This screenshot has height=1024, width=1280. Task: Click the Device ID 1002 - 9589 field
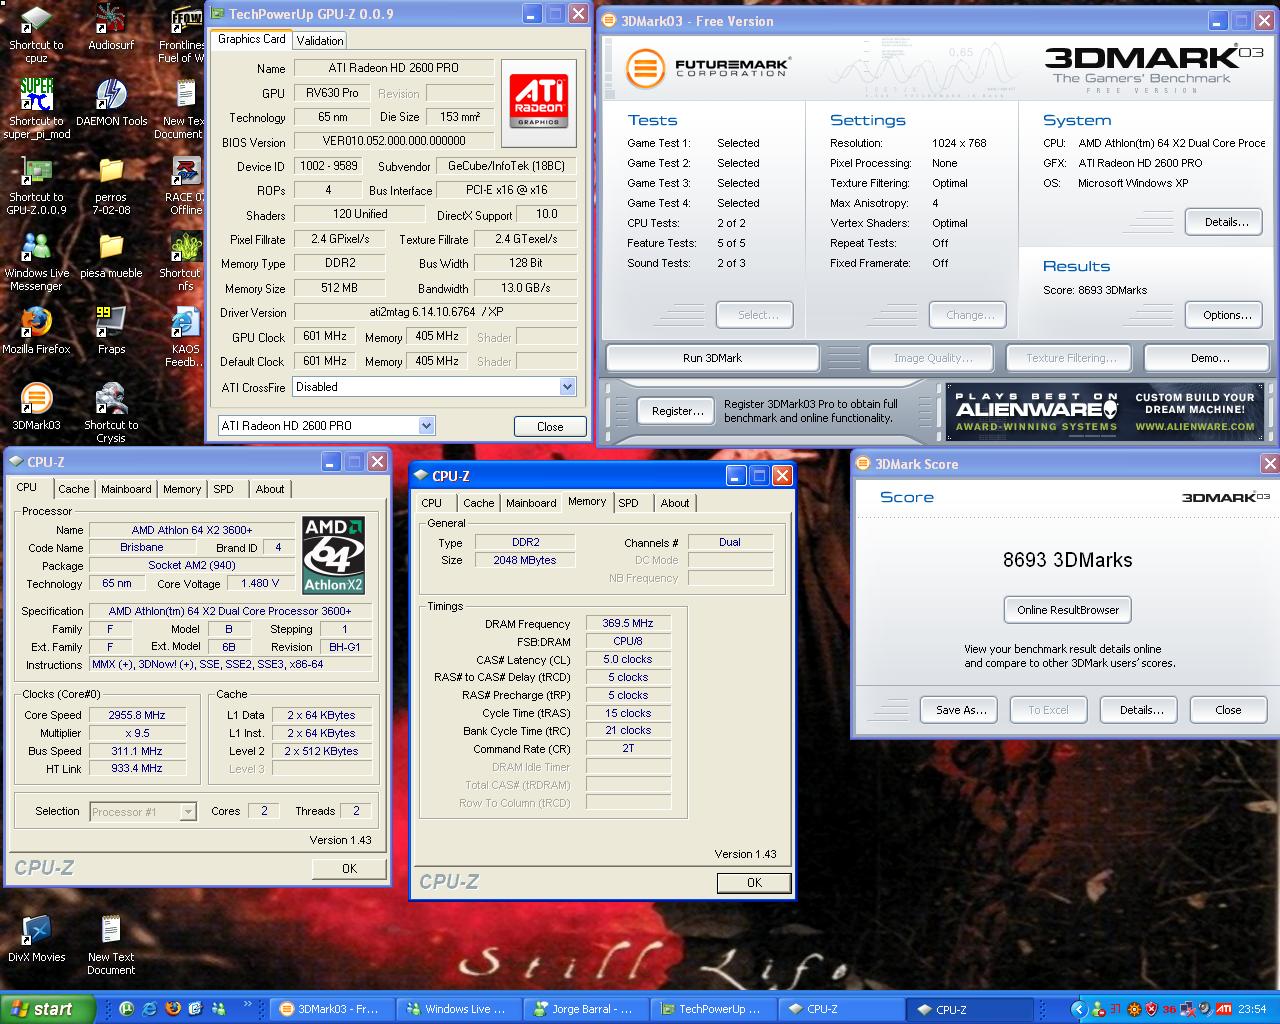329,166
